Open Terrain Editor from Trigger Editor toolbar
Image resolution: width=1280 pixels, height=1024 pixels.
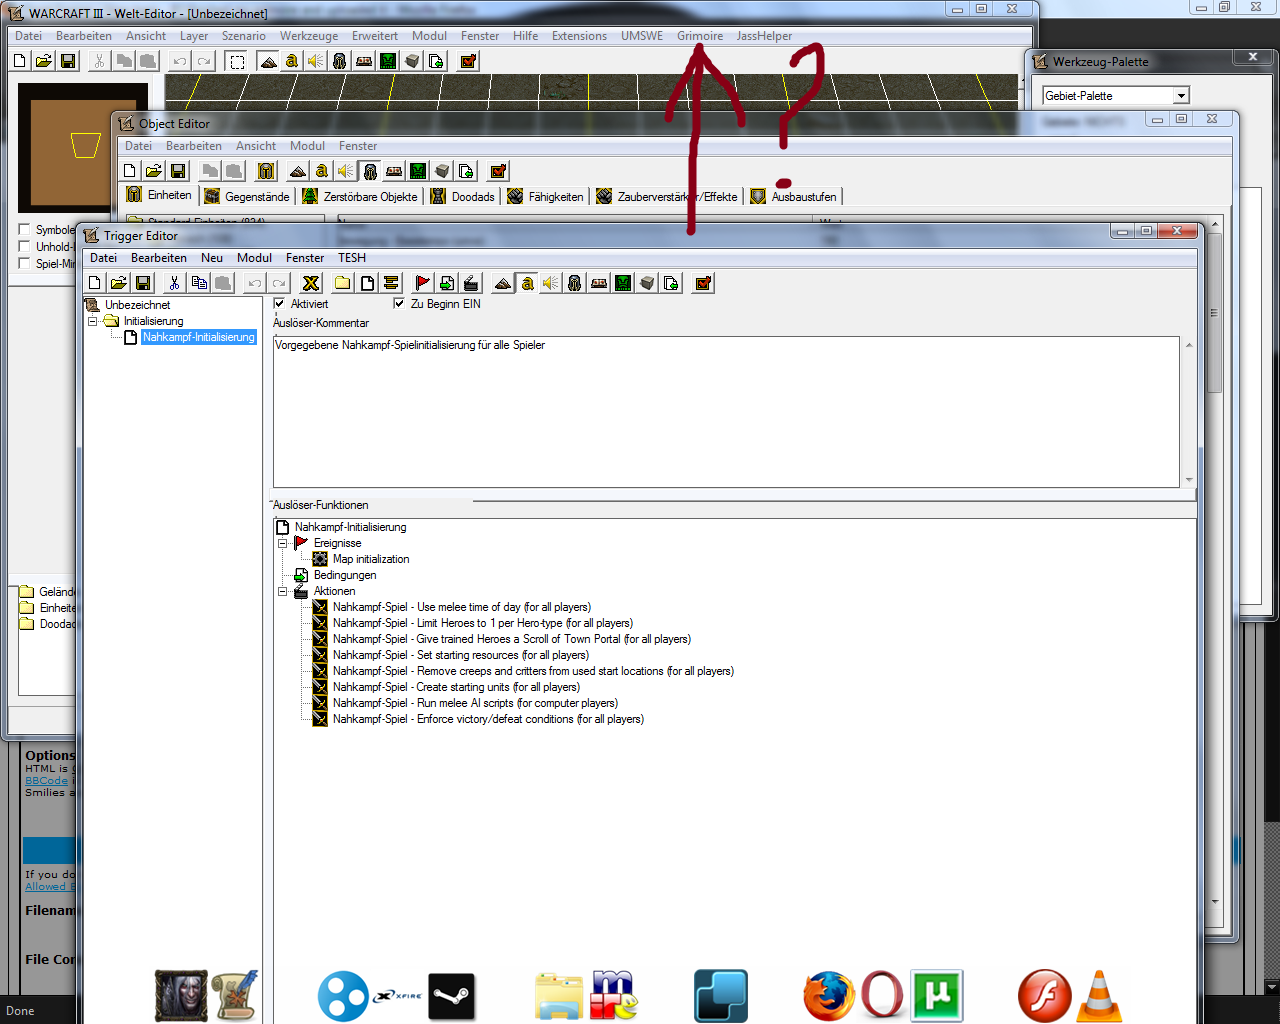point(503,283)
